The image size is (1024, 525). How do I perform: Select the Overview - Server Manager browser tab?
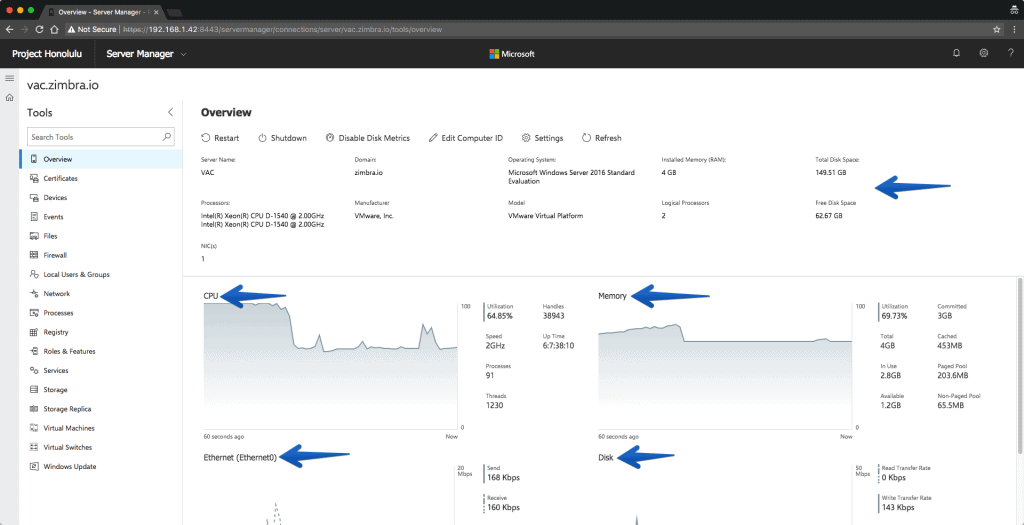click(x=102, y=12)
